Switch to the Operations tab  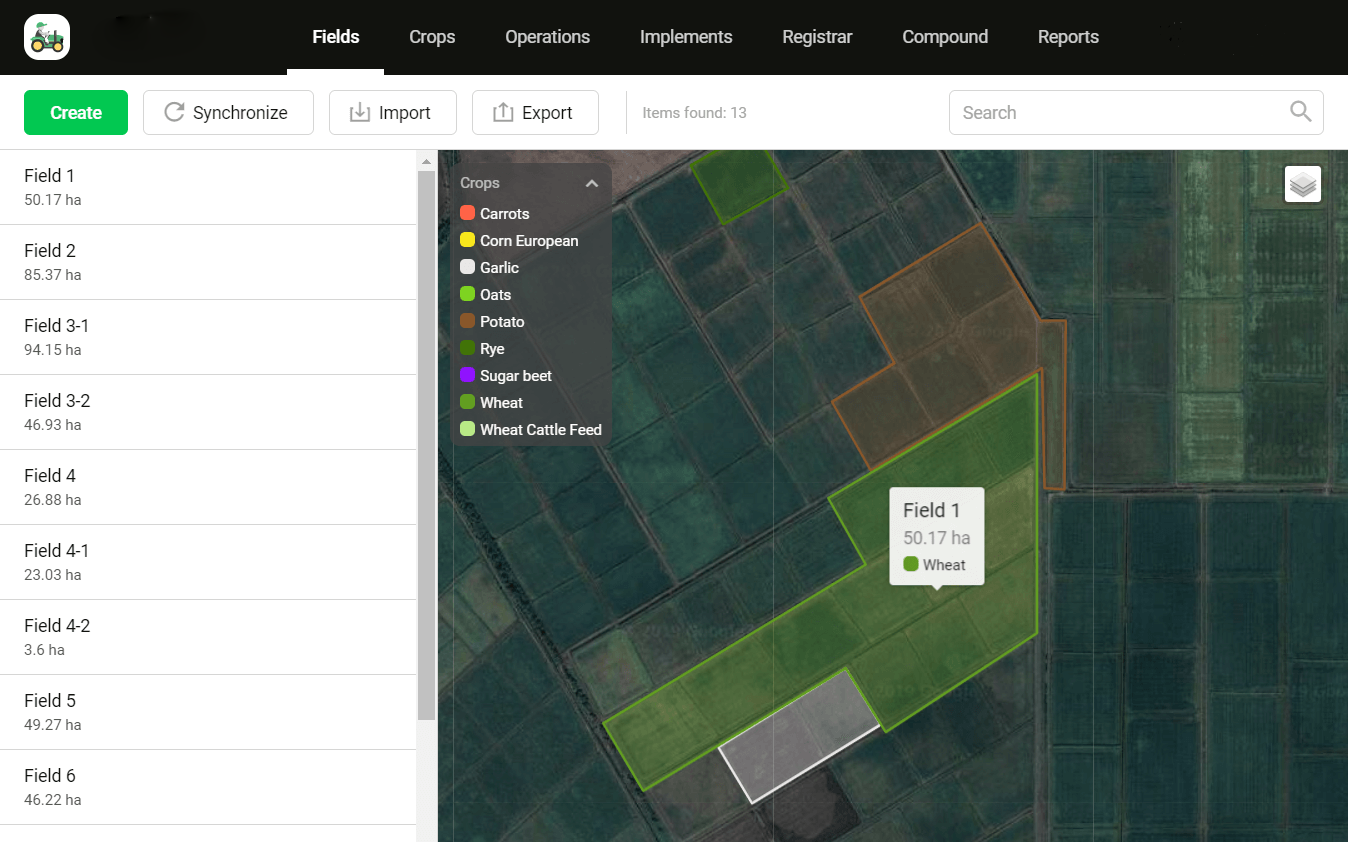tap(547, 37)
